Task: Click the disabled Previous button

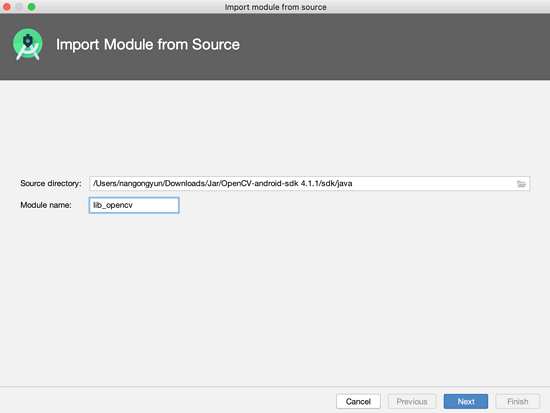Action: point(412,401)
